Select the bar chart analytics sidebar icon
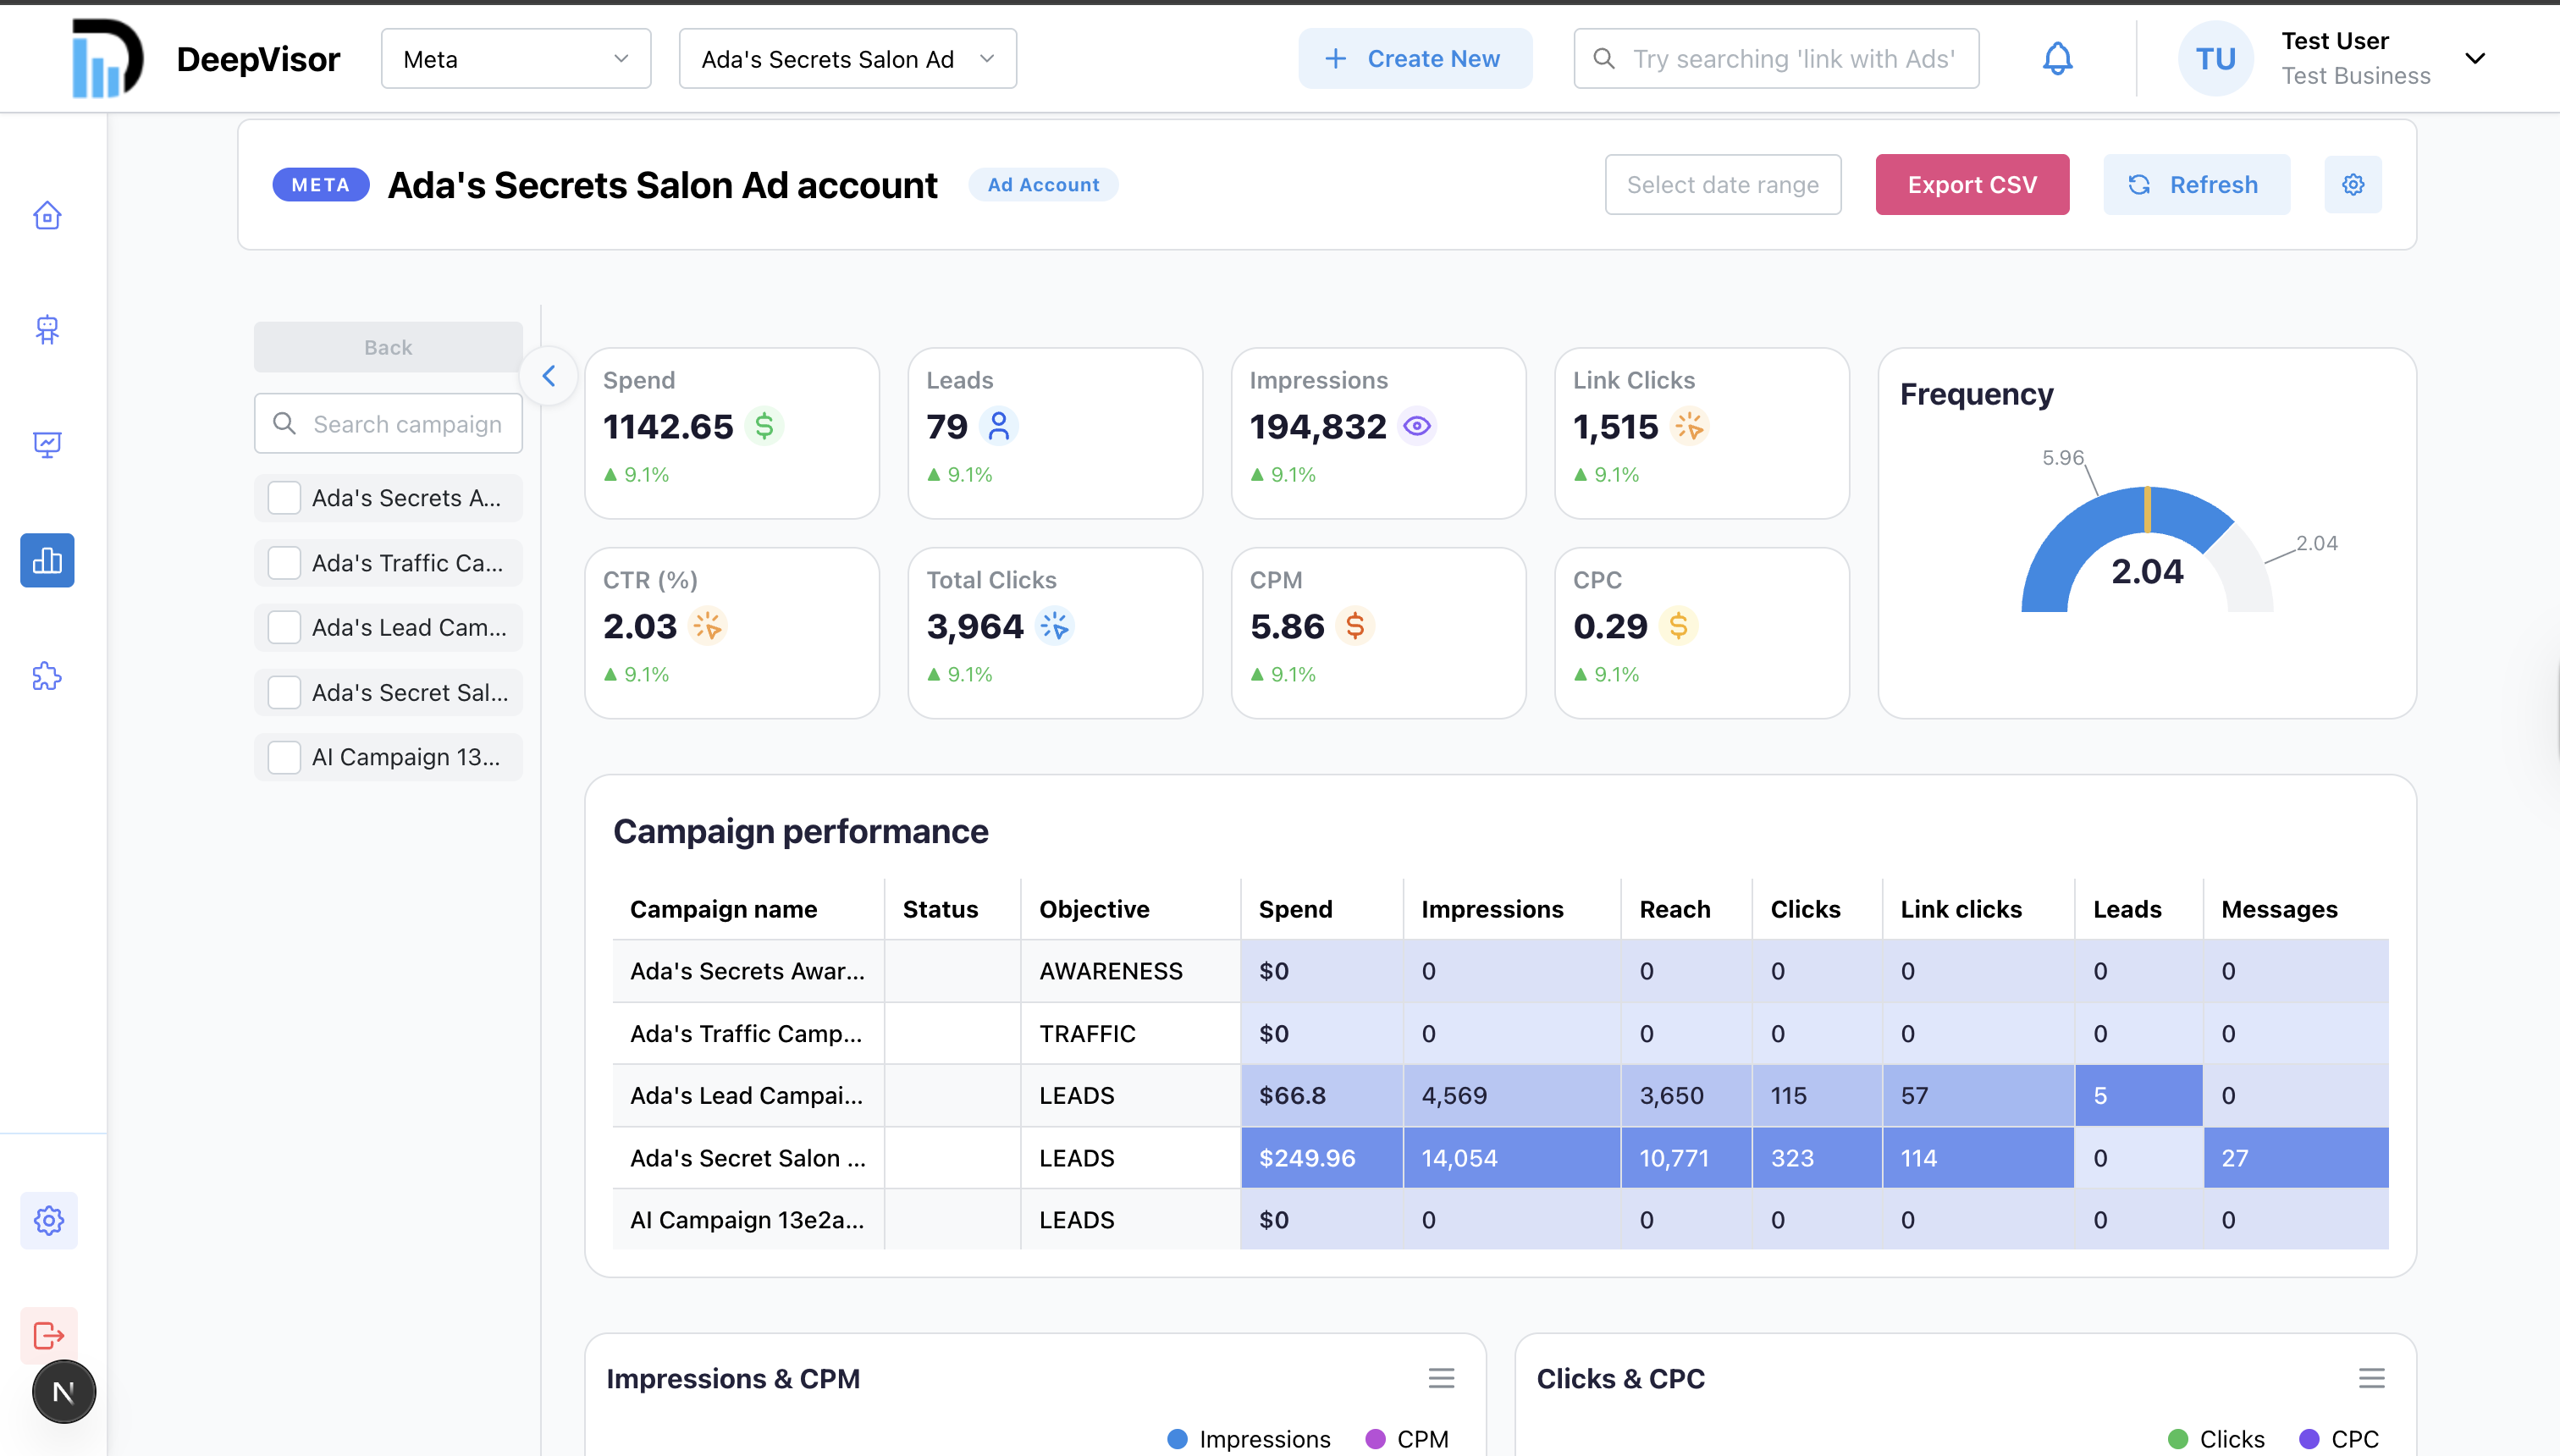The width and height of the screenshot is (2560, 1456). click(x=47, y=560)
